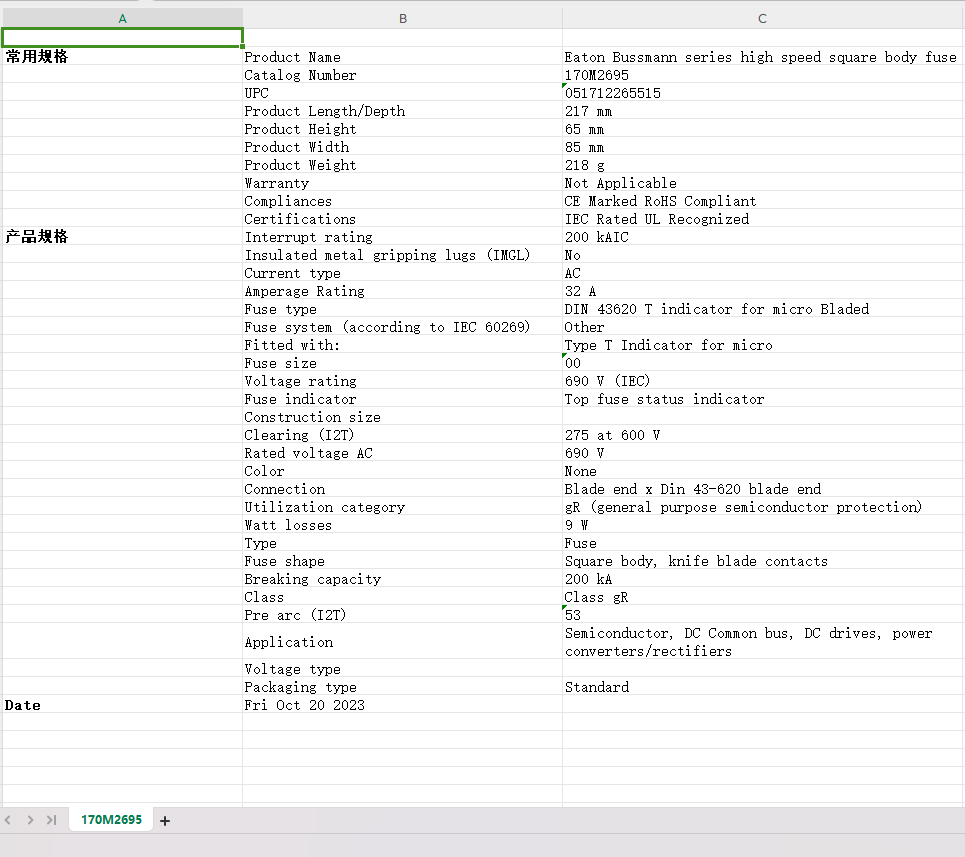Select column A header
This screenshot has width=965, height=857.
point(122,18)
